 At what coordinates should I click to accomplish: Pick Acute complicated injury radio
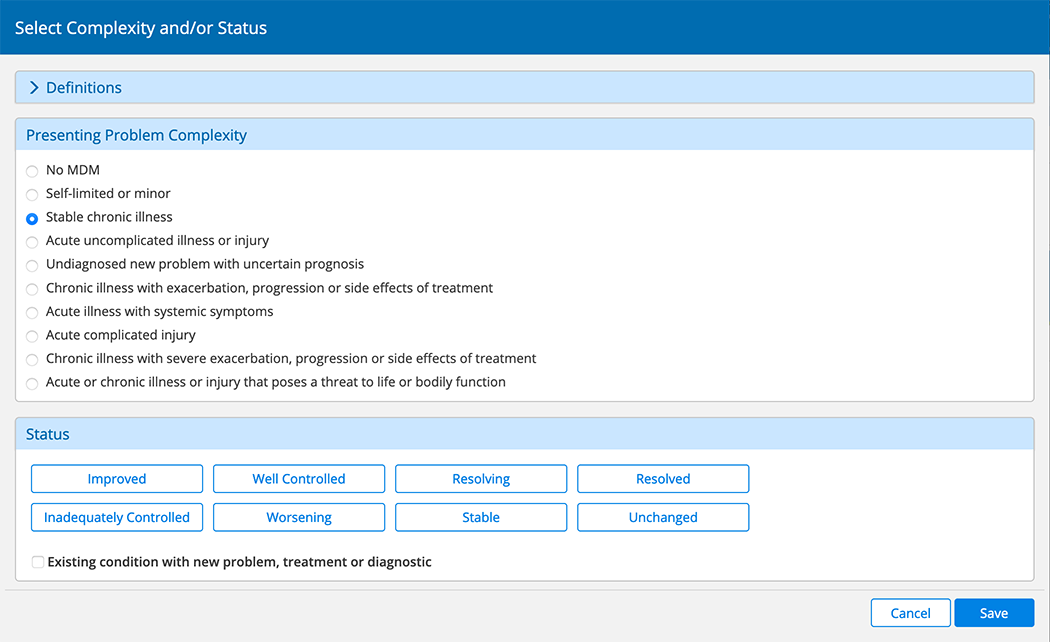[31, 336]
